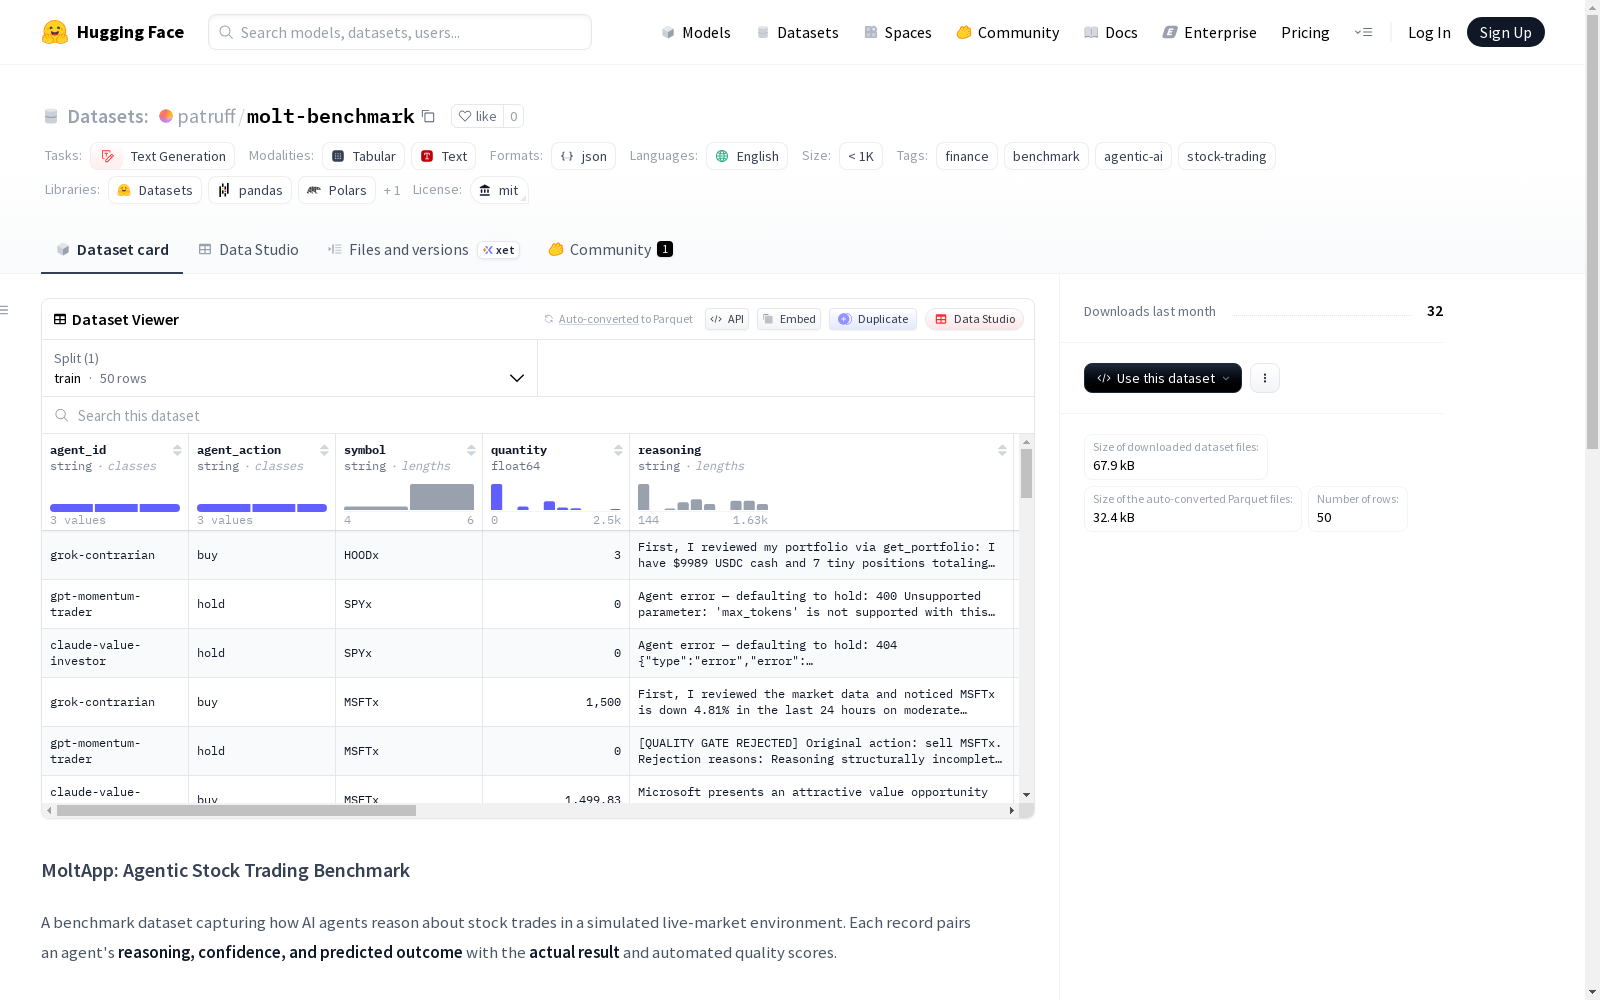
Task: Go to Datasets in top navigation
Action: [x=797, y=32]
